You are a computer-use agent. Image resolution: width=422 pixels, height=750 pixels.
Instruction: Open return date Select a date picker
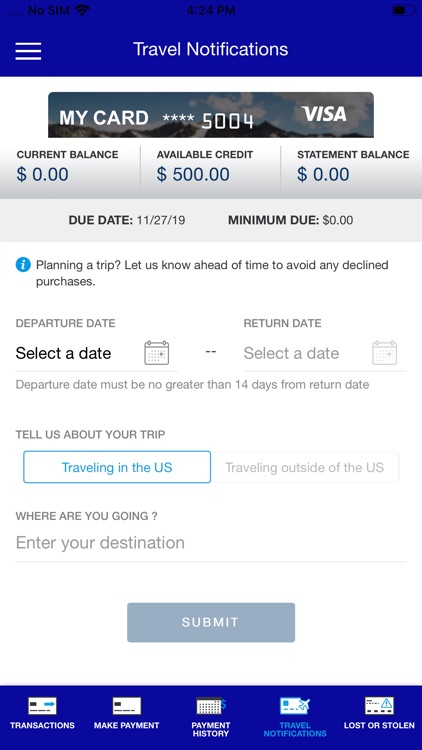click(x=291, y=353)
